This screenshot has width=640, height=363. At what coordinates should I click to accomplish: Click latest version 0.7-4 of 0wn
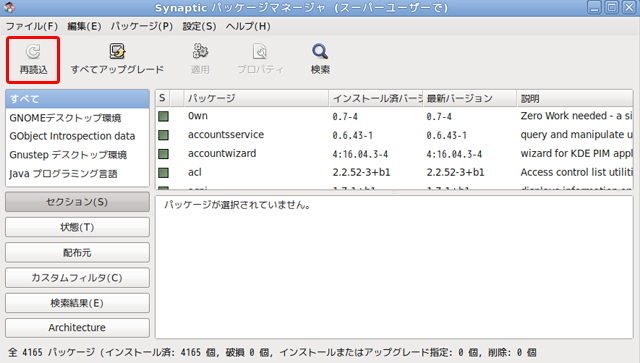point(439,117)
